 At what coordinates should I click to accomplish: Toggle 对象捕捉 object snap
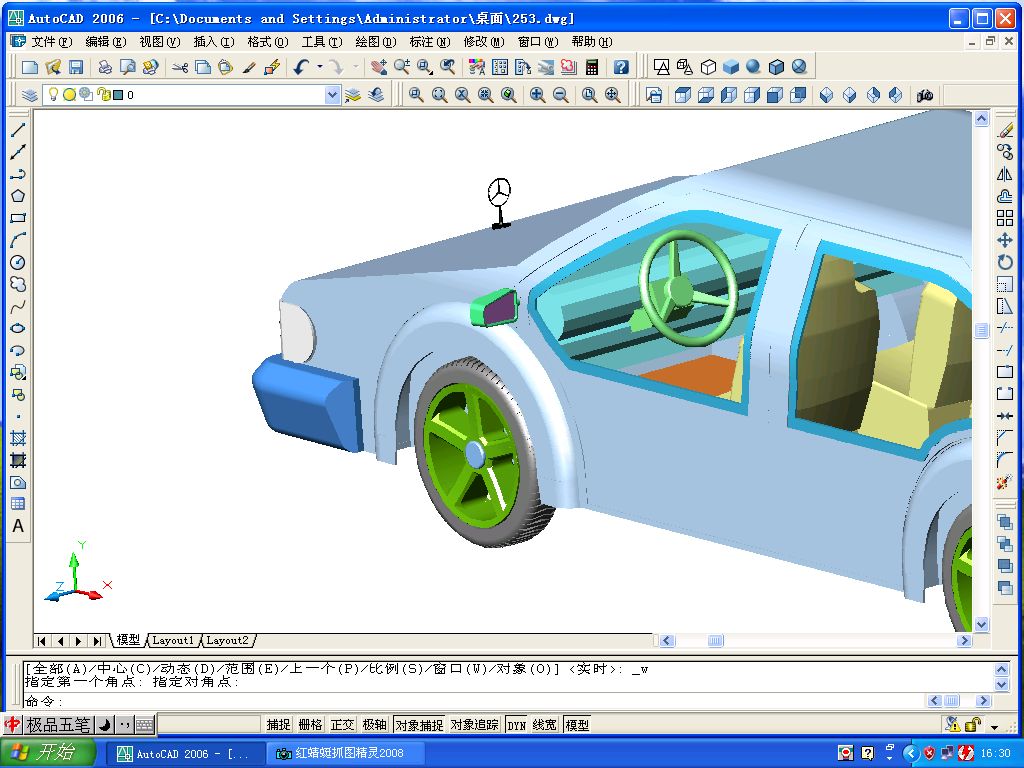419,725
